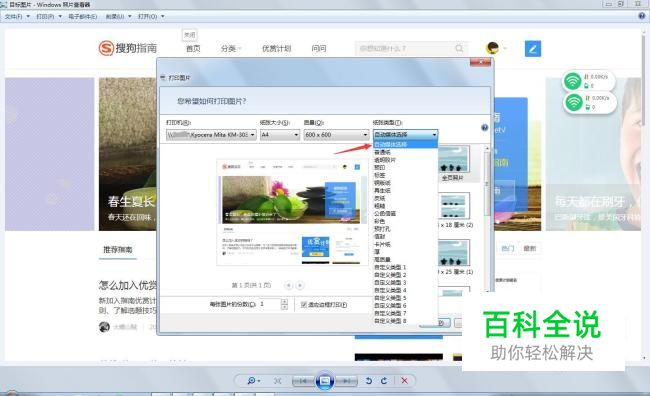Click the print dialog help icon

(484, 128)
